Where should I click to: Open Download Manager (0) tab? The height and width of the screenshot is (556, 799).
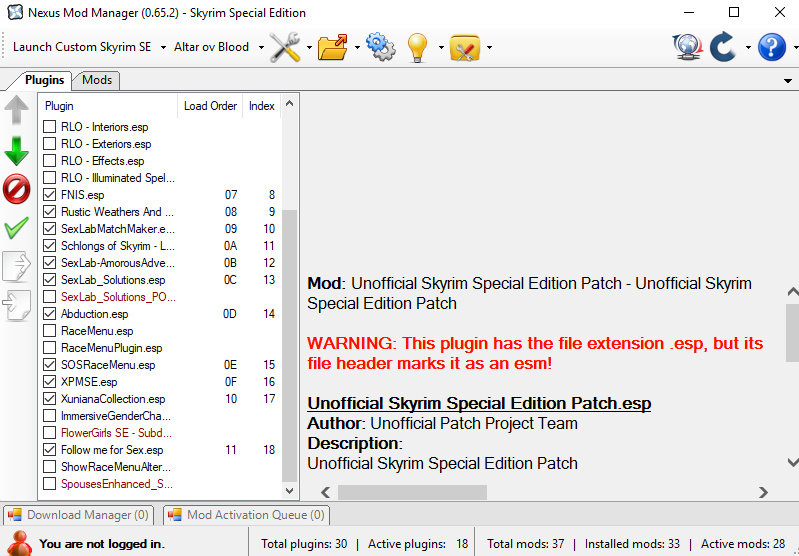pyautogui.click(x=79, y=515)
